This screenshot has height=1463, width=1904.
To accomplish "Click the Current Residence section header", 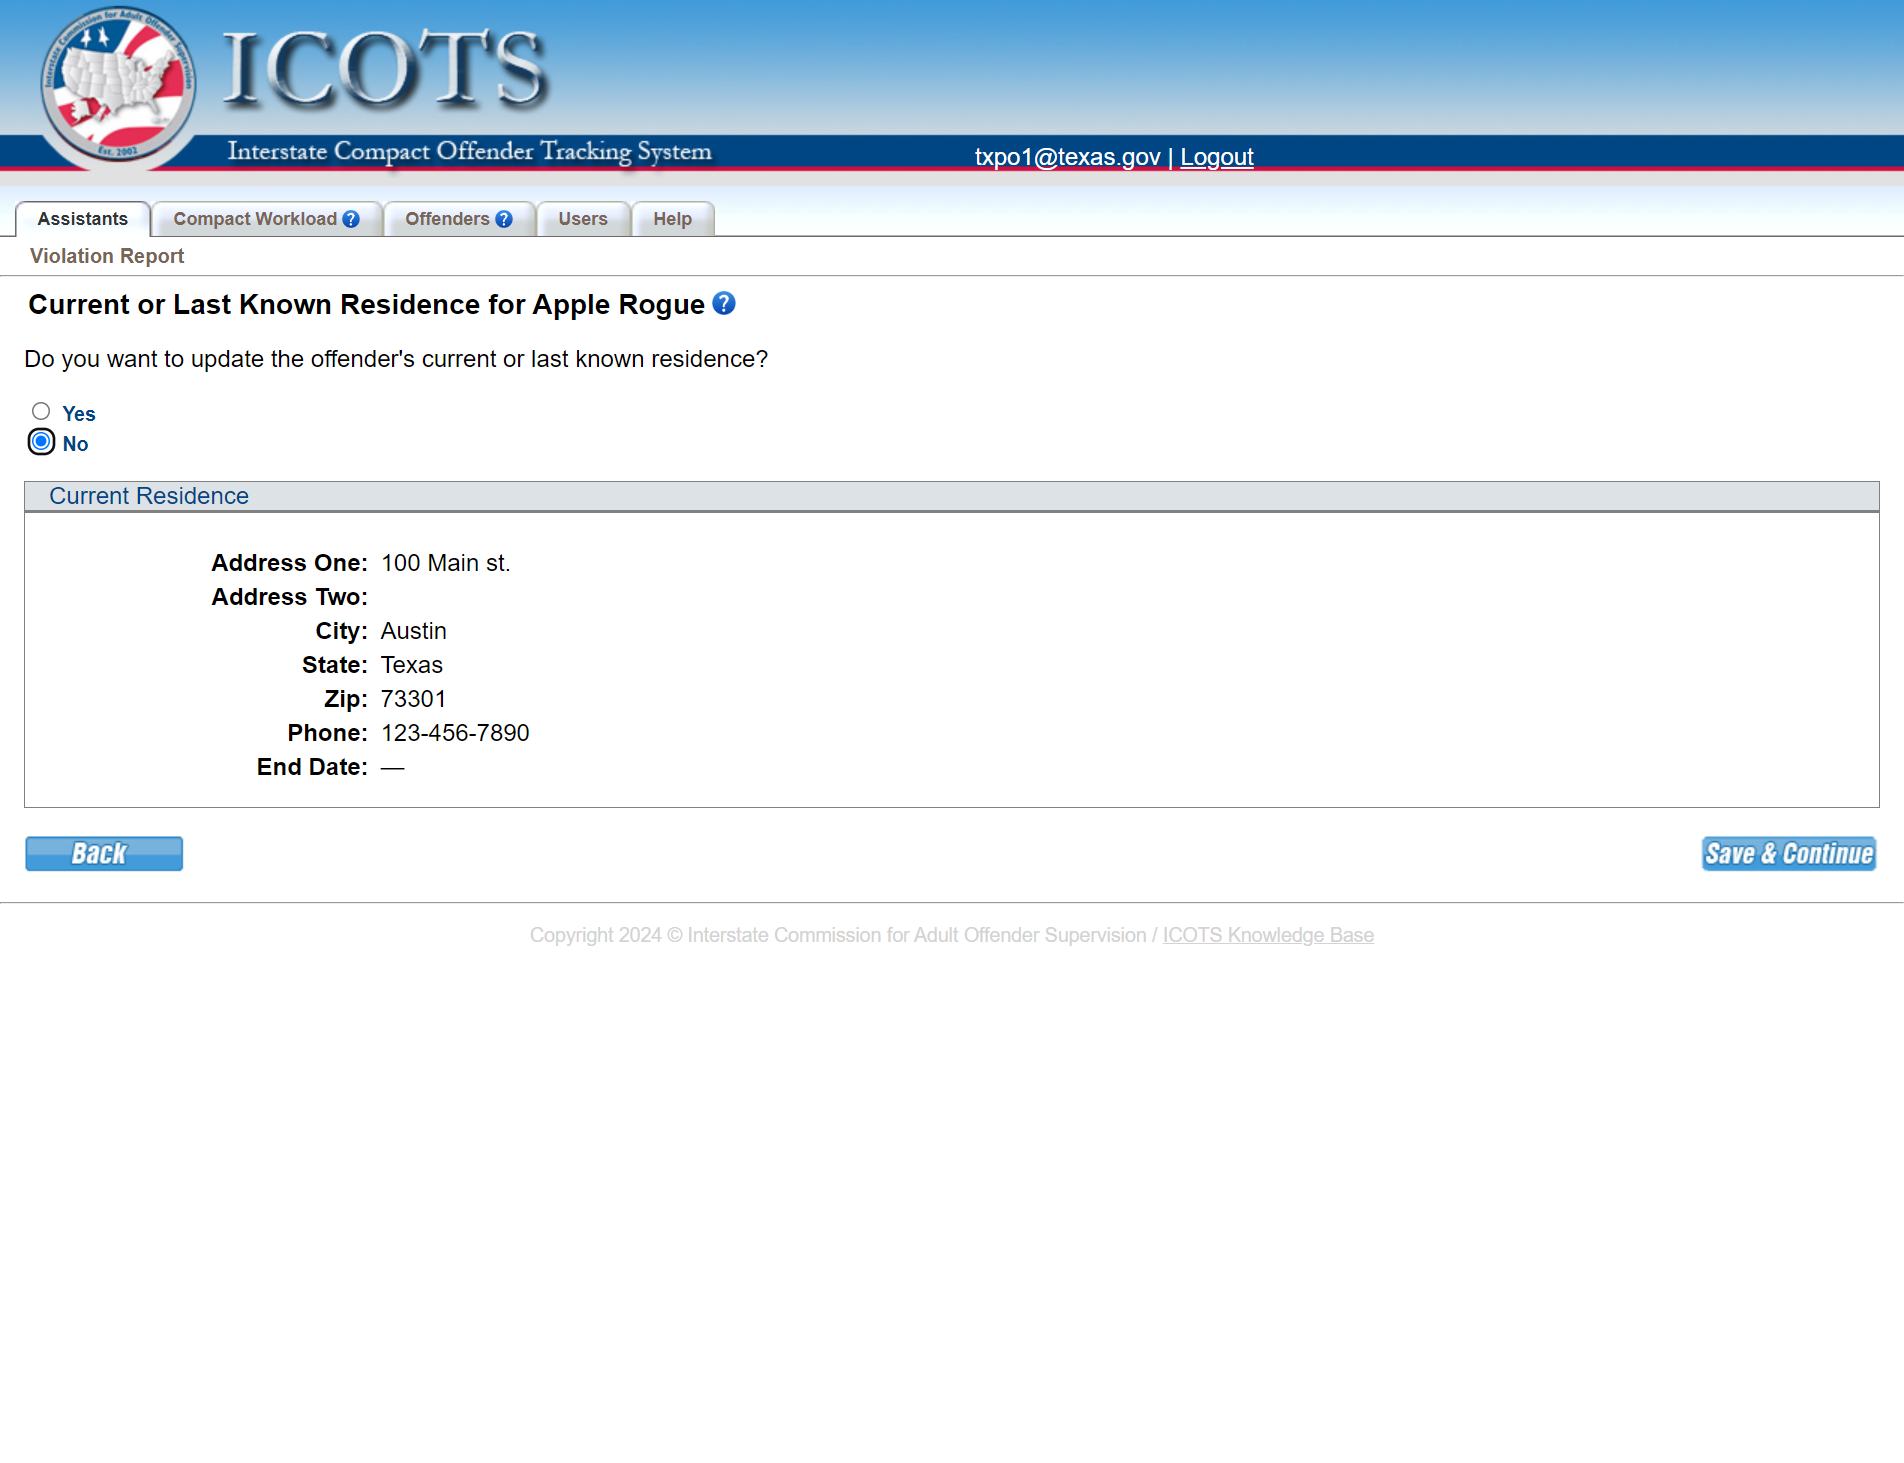I will click(952, 496).
